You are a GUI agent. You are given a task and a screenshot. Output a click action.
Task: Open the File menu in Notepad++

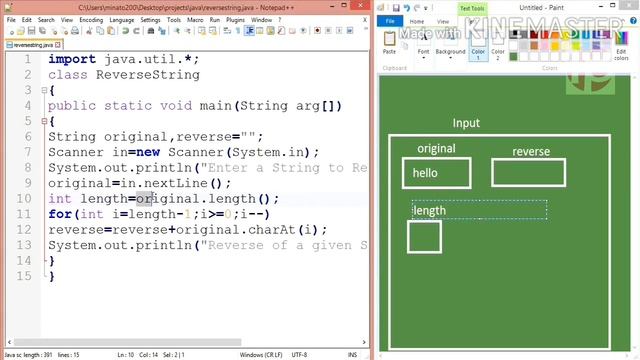pyautogui.click(x=11, y=20)
